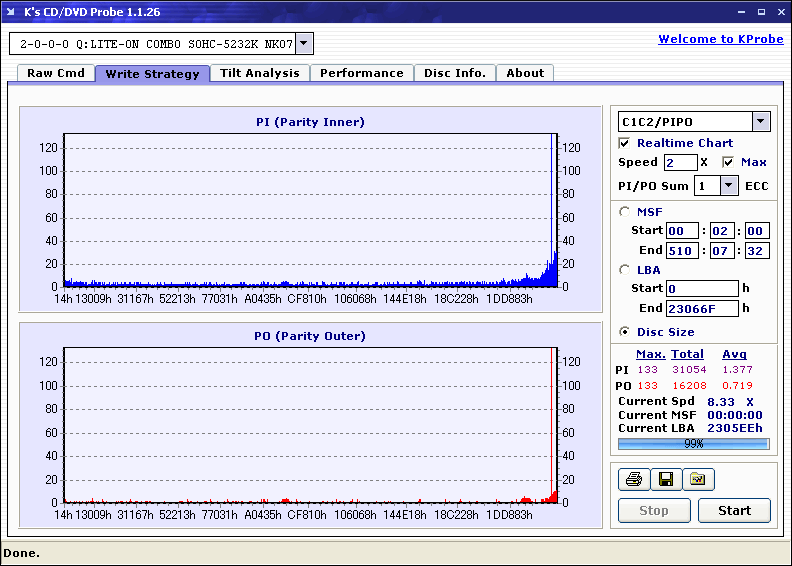Click the MSF End frames field showing 32
792x566 pixels.
(x=757, y=250)
